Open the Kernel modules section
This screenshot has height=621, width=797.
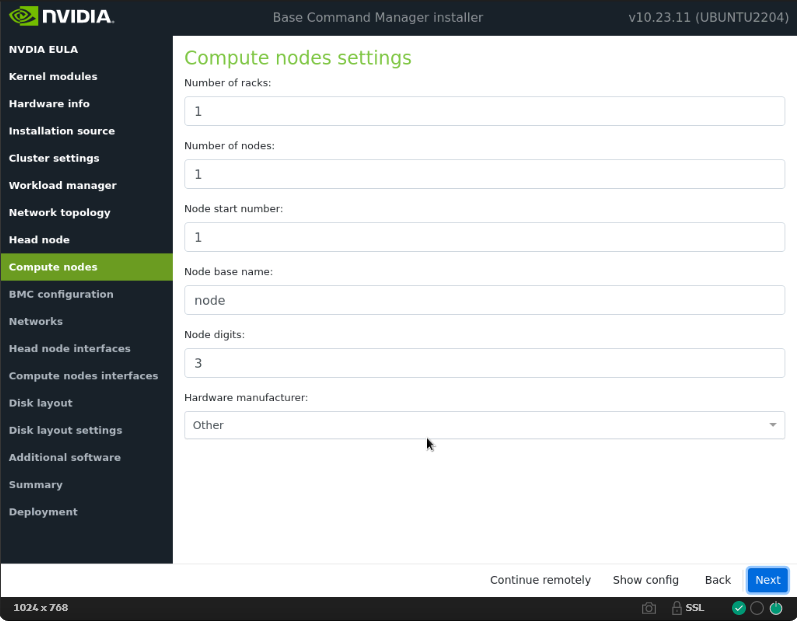point(53,77)
